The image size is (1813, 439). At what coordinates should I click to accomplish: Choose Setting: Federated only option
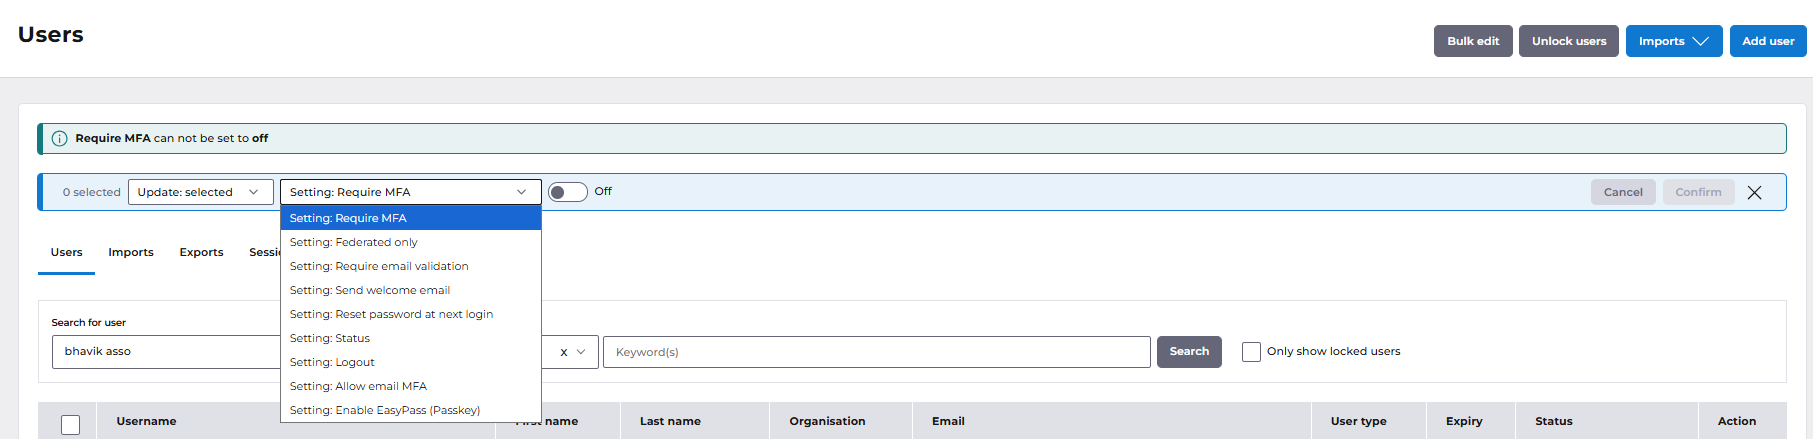click(x=354, y=242)
